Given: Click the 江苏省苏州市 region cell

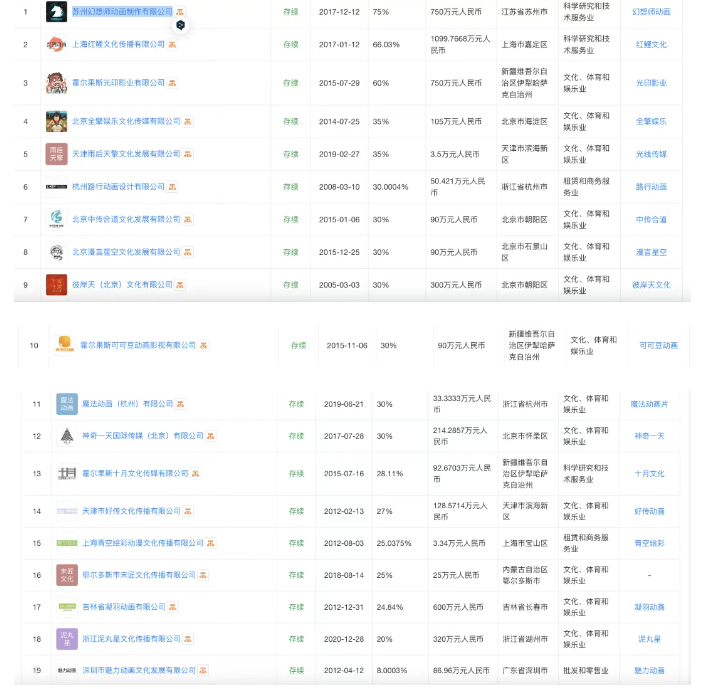Looking at the screenshot, I should point(524,12).
